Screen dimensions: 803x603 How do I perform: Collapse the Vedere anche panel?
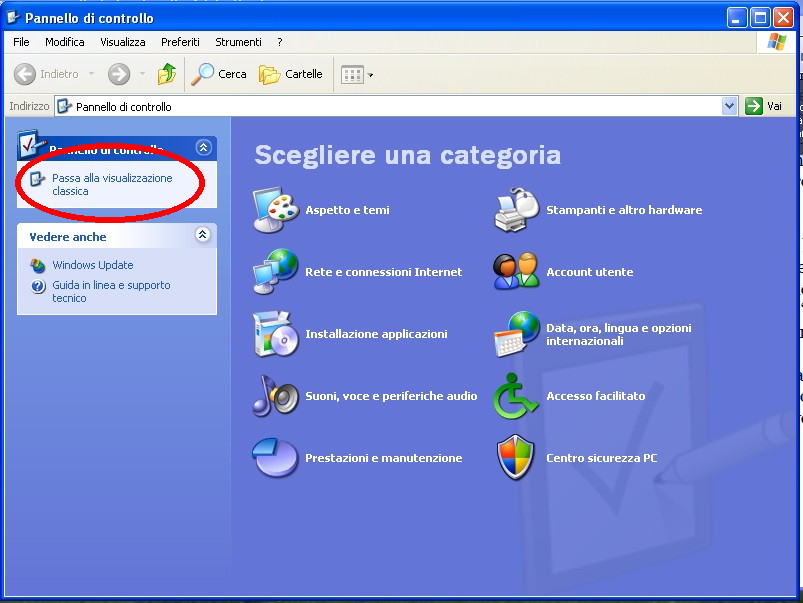coord(203,235)
